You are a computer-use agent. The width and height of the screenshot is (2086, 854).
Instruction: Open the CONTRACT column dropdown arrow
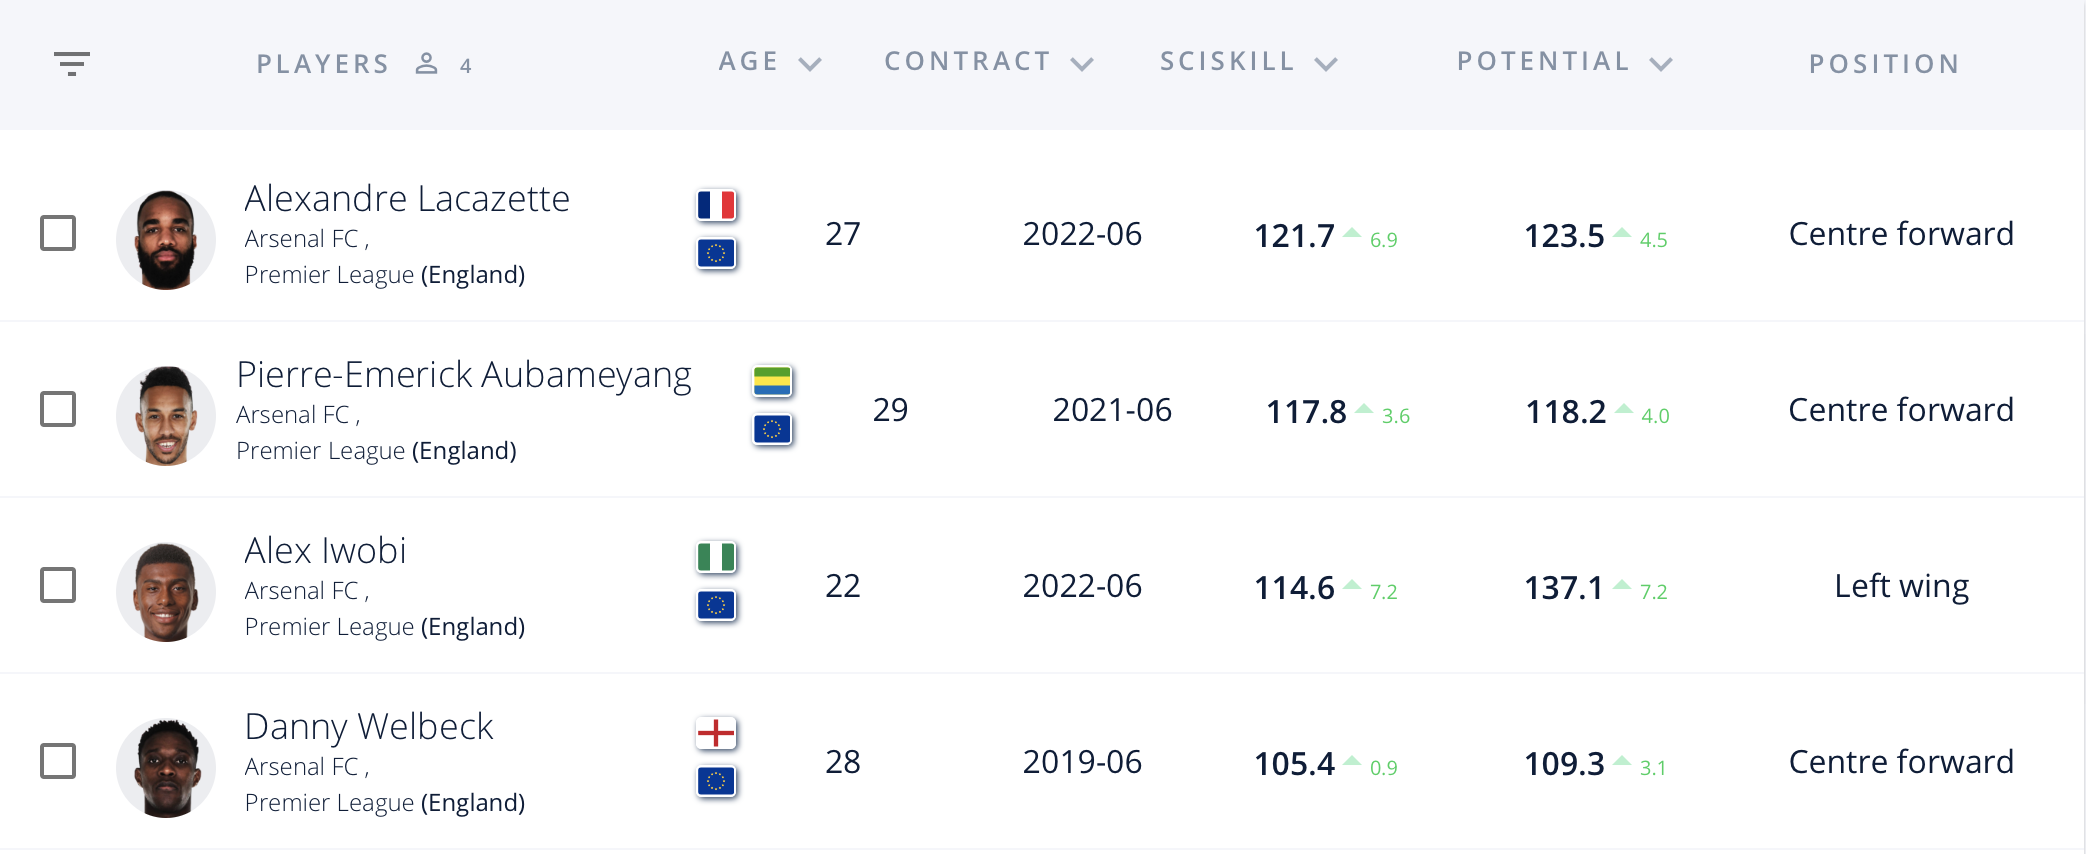tap(1082, 64)
